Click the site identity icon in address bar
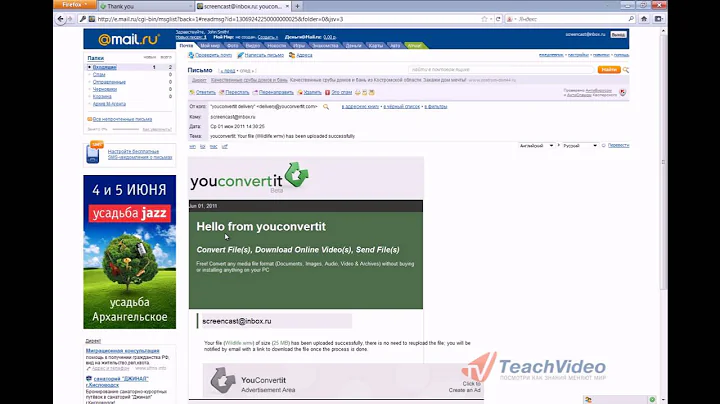 [x=92, y=19]
